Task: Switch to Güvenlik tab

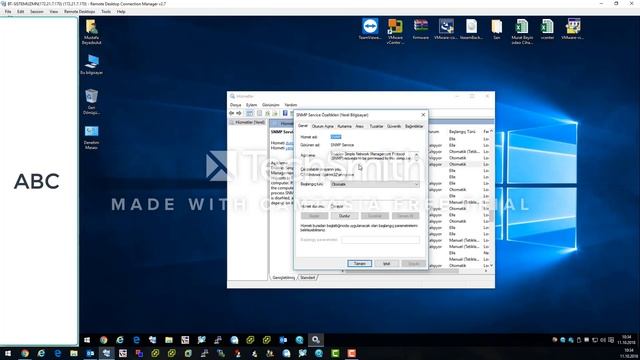Action: coord(394,126)
